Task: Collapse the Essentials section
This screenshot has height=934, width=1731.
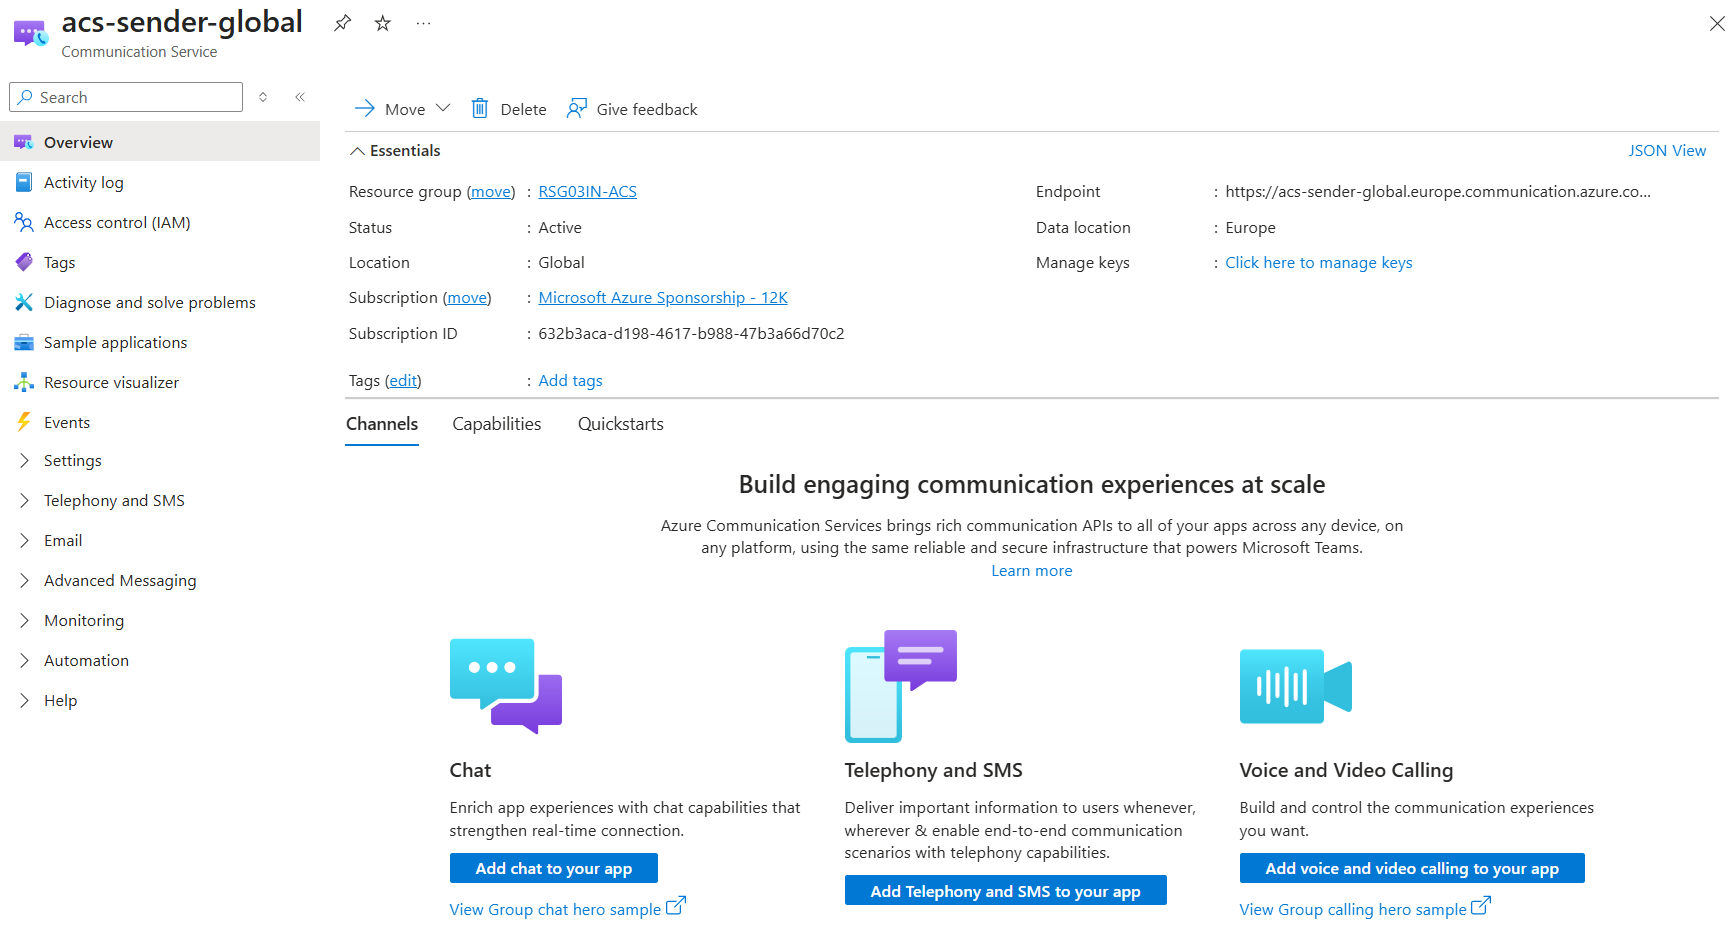Action: click(357, 151)
